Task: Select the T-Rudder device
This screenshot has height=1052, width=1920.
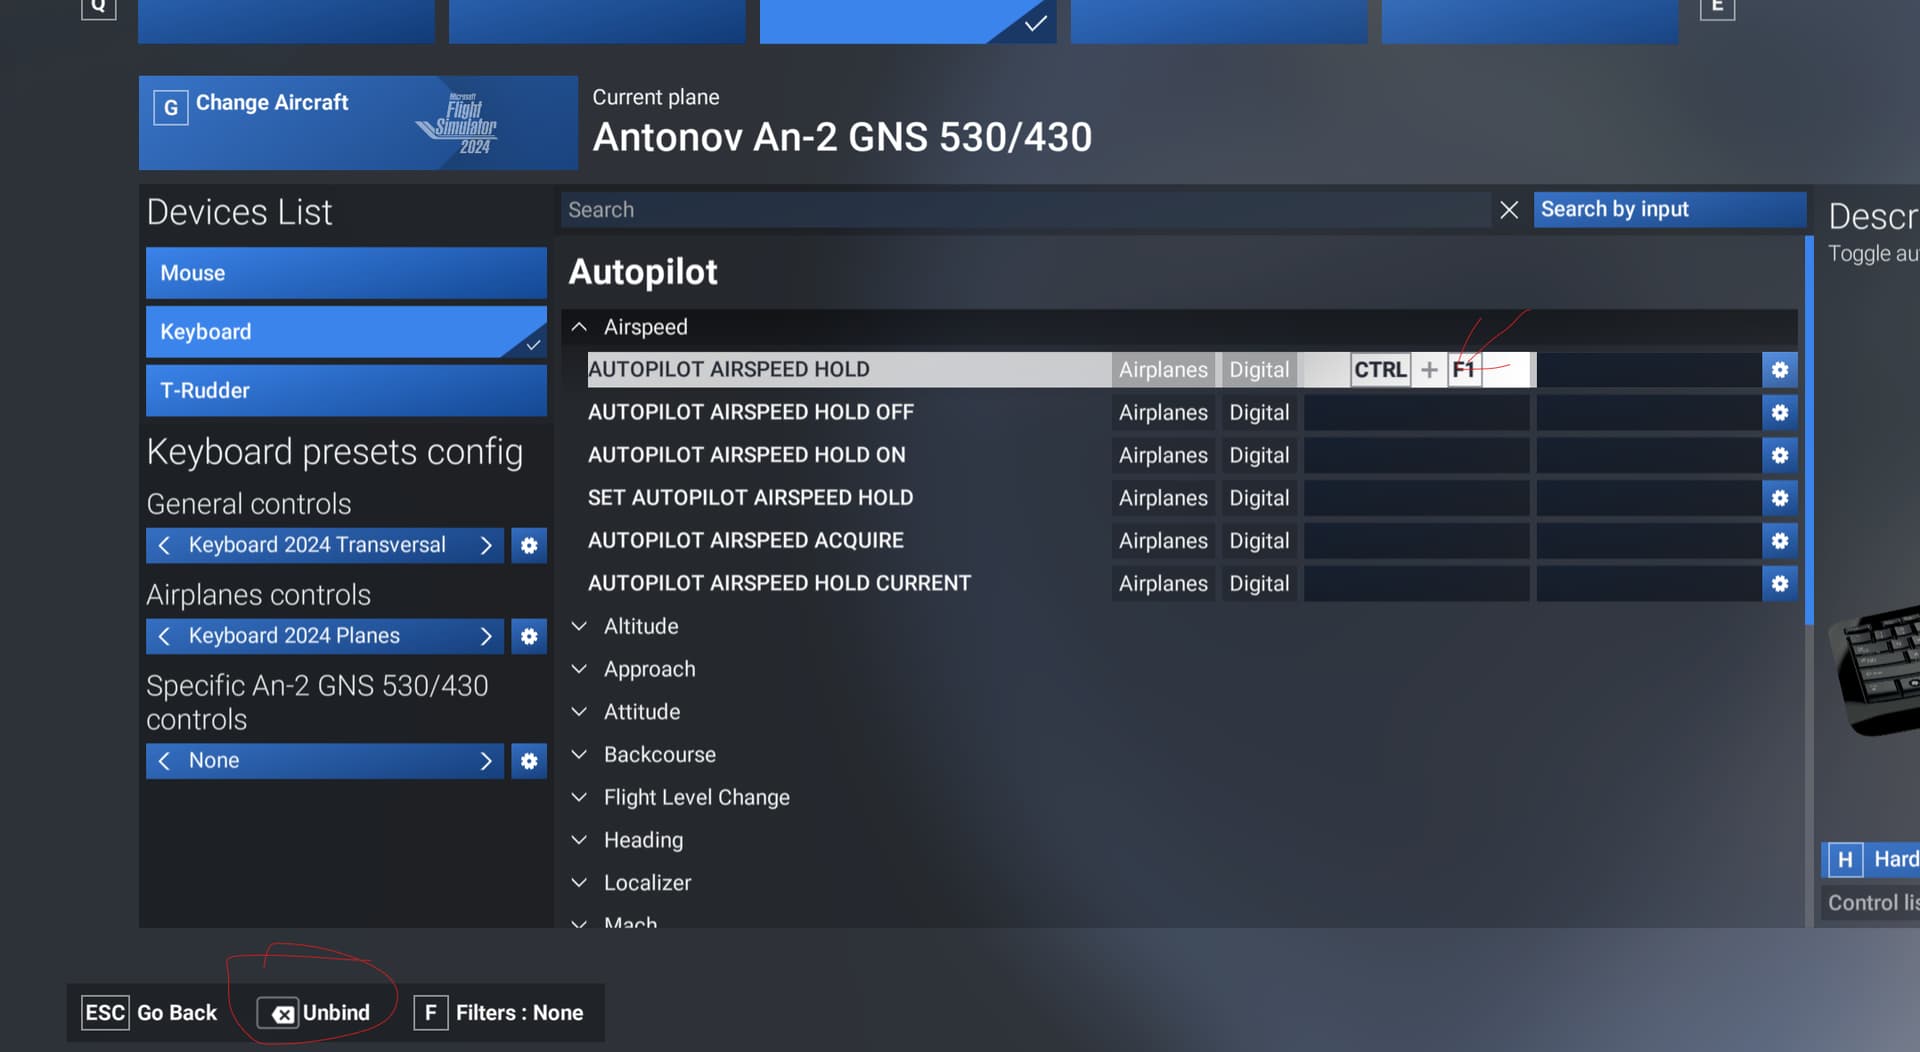Action: (x=345, y=390)
